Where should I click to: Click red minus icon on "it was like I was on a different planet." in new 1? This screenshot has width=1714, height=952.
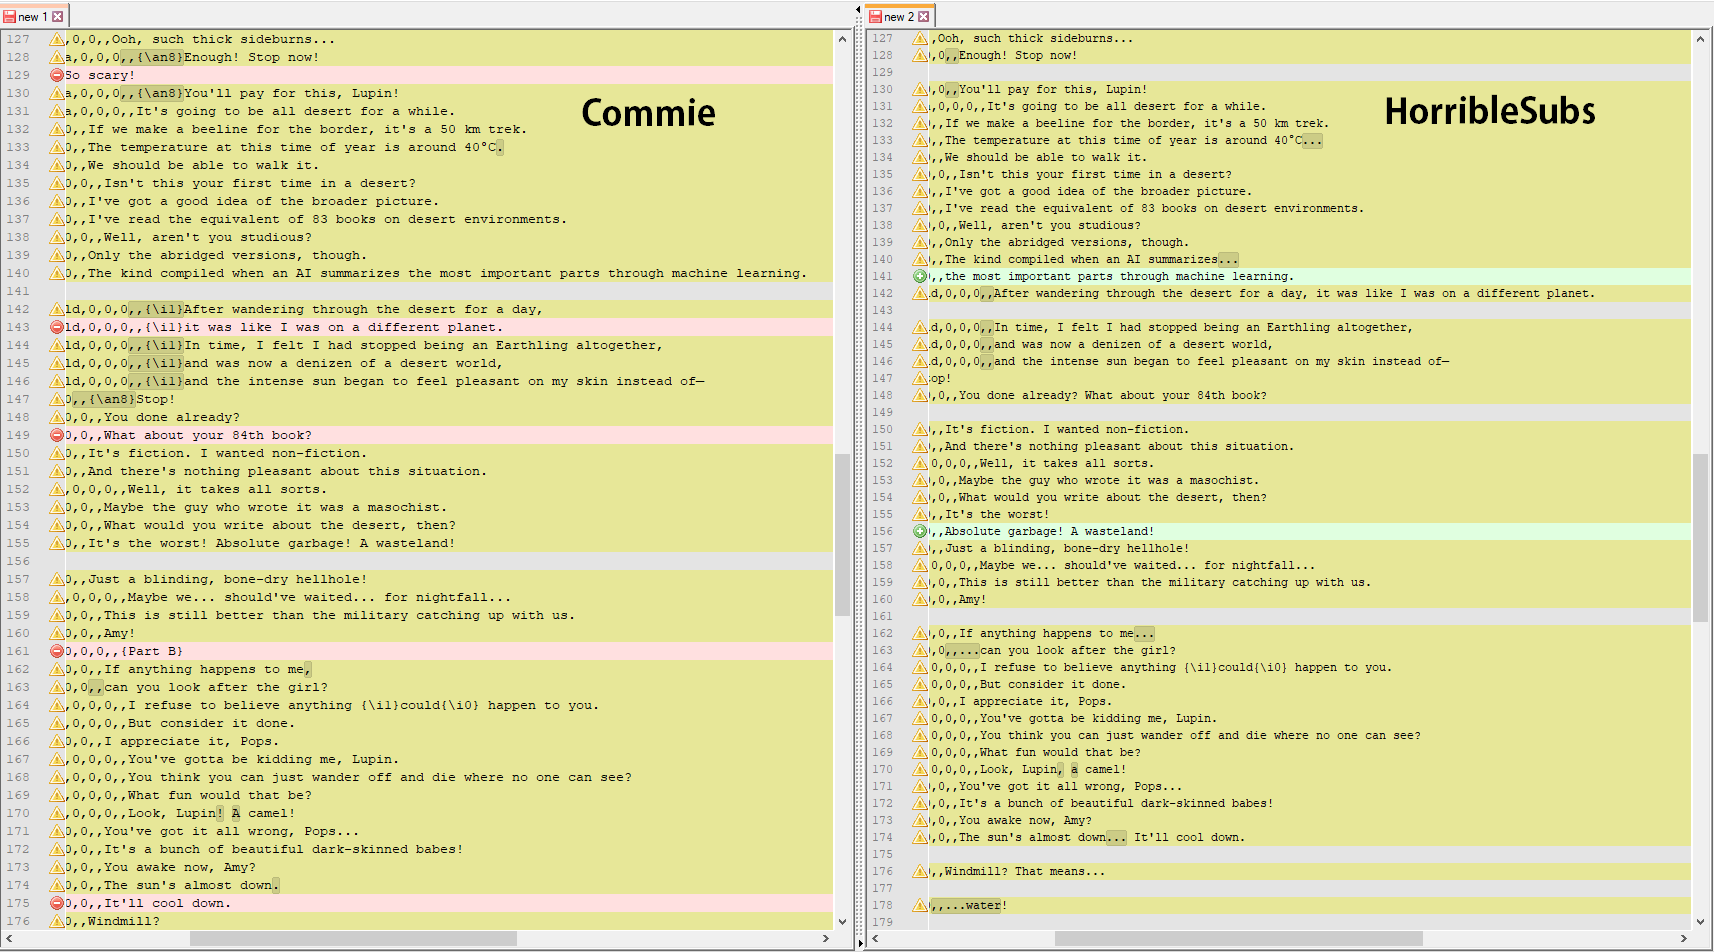pos(57,327)
